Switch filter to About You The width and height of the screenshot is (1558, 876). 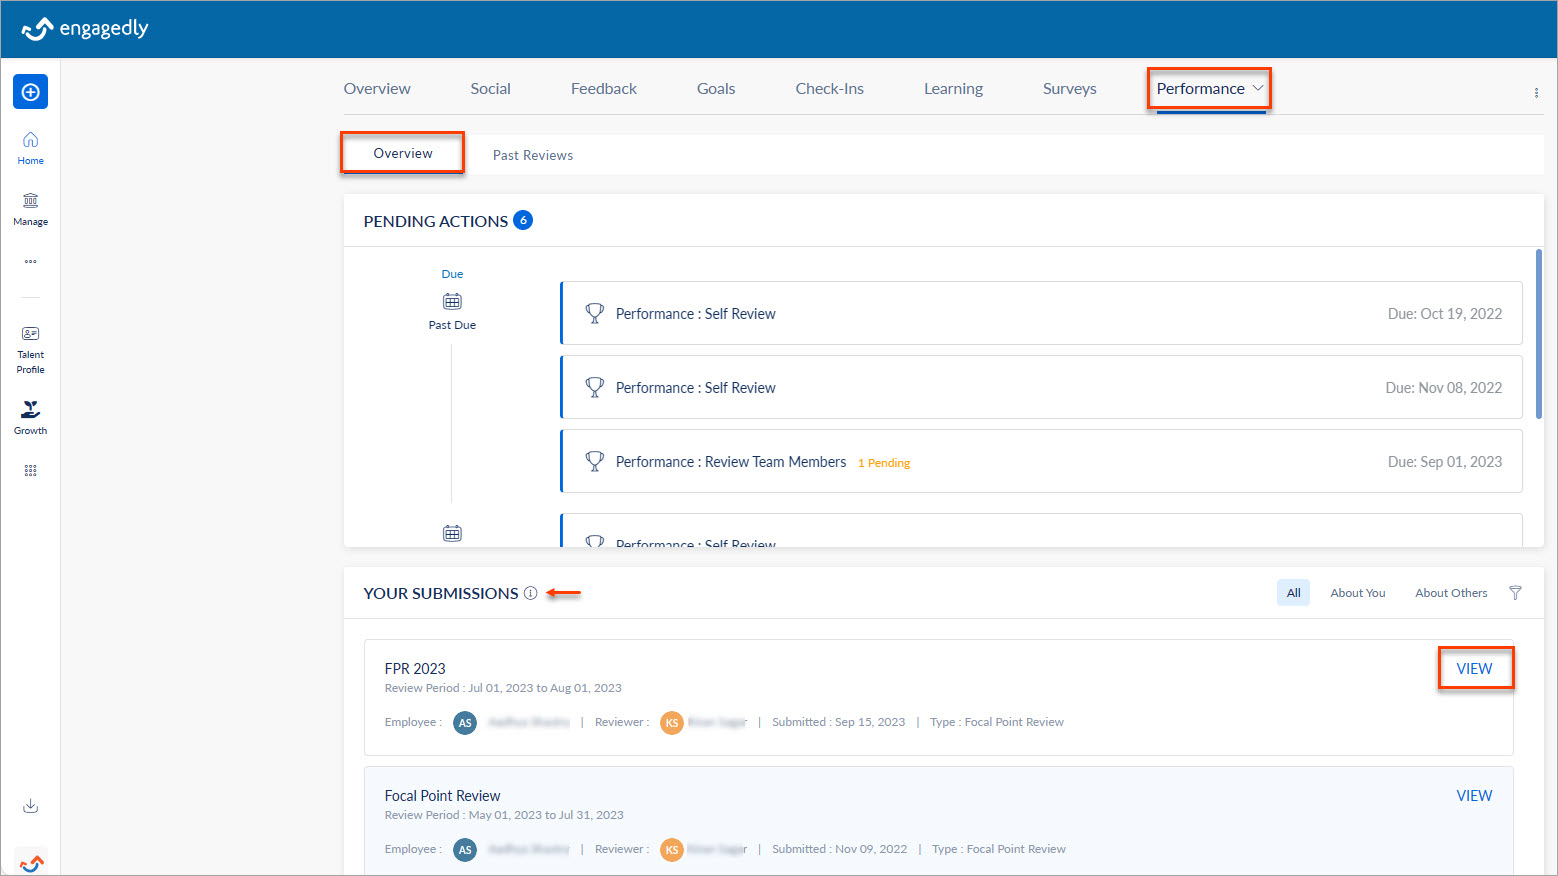point(1357,592)
